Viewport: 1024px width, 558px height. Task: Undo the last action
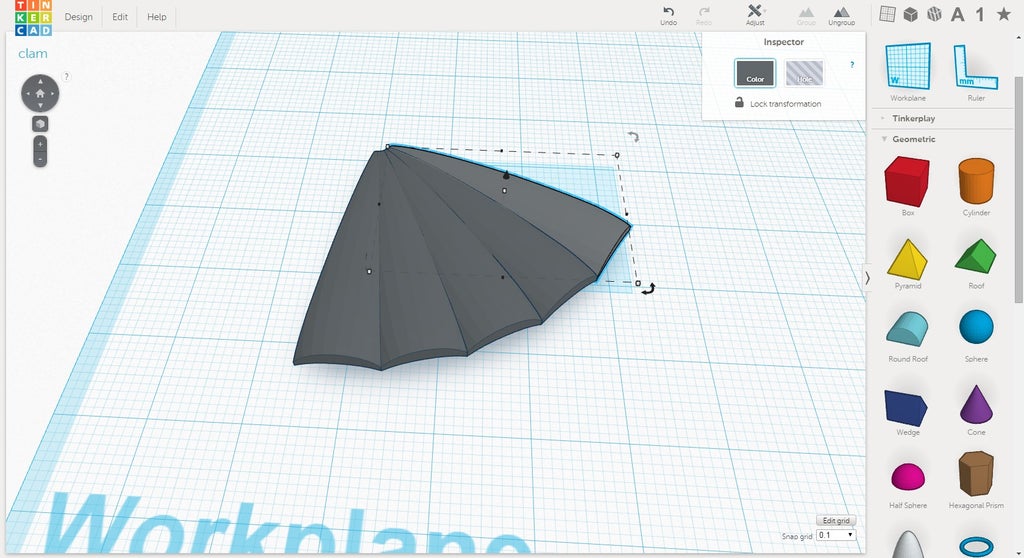669,16
